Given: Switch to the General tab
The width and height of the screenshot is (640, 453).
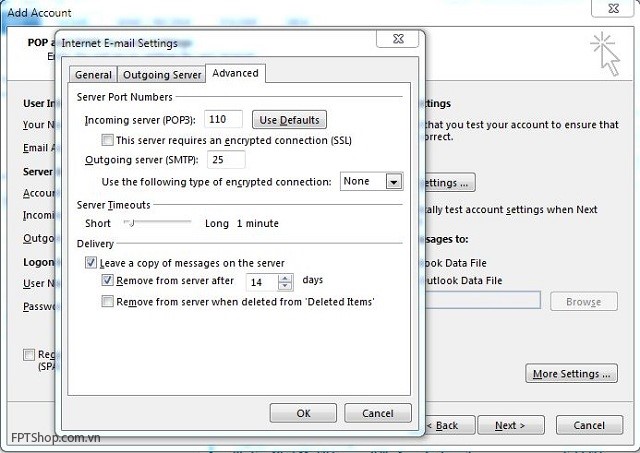Looking at the screenshot, I should tap(93, 75).
